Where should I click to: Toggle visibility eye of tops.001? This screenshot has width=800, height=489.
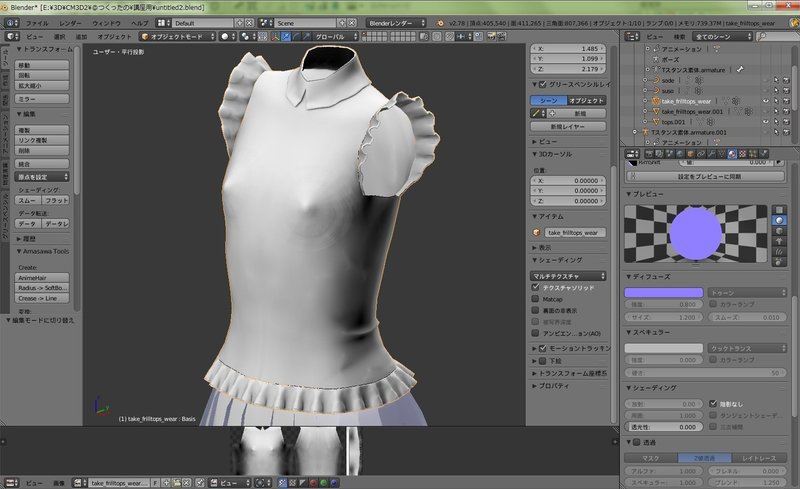pyautogui.click(x=765, y=122)
